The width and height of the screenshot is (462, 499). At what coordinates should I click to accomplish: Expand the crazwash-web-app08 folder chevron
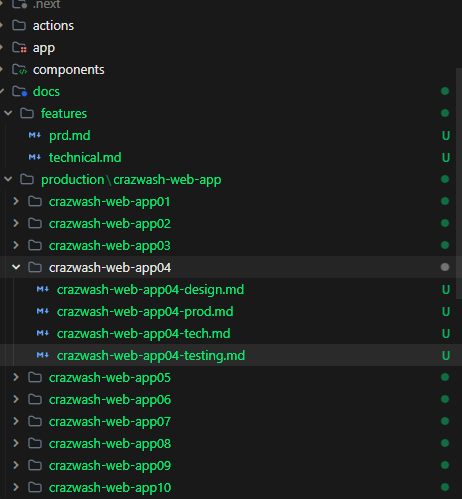click(16, 443)
